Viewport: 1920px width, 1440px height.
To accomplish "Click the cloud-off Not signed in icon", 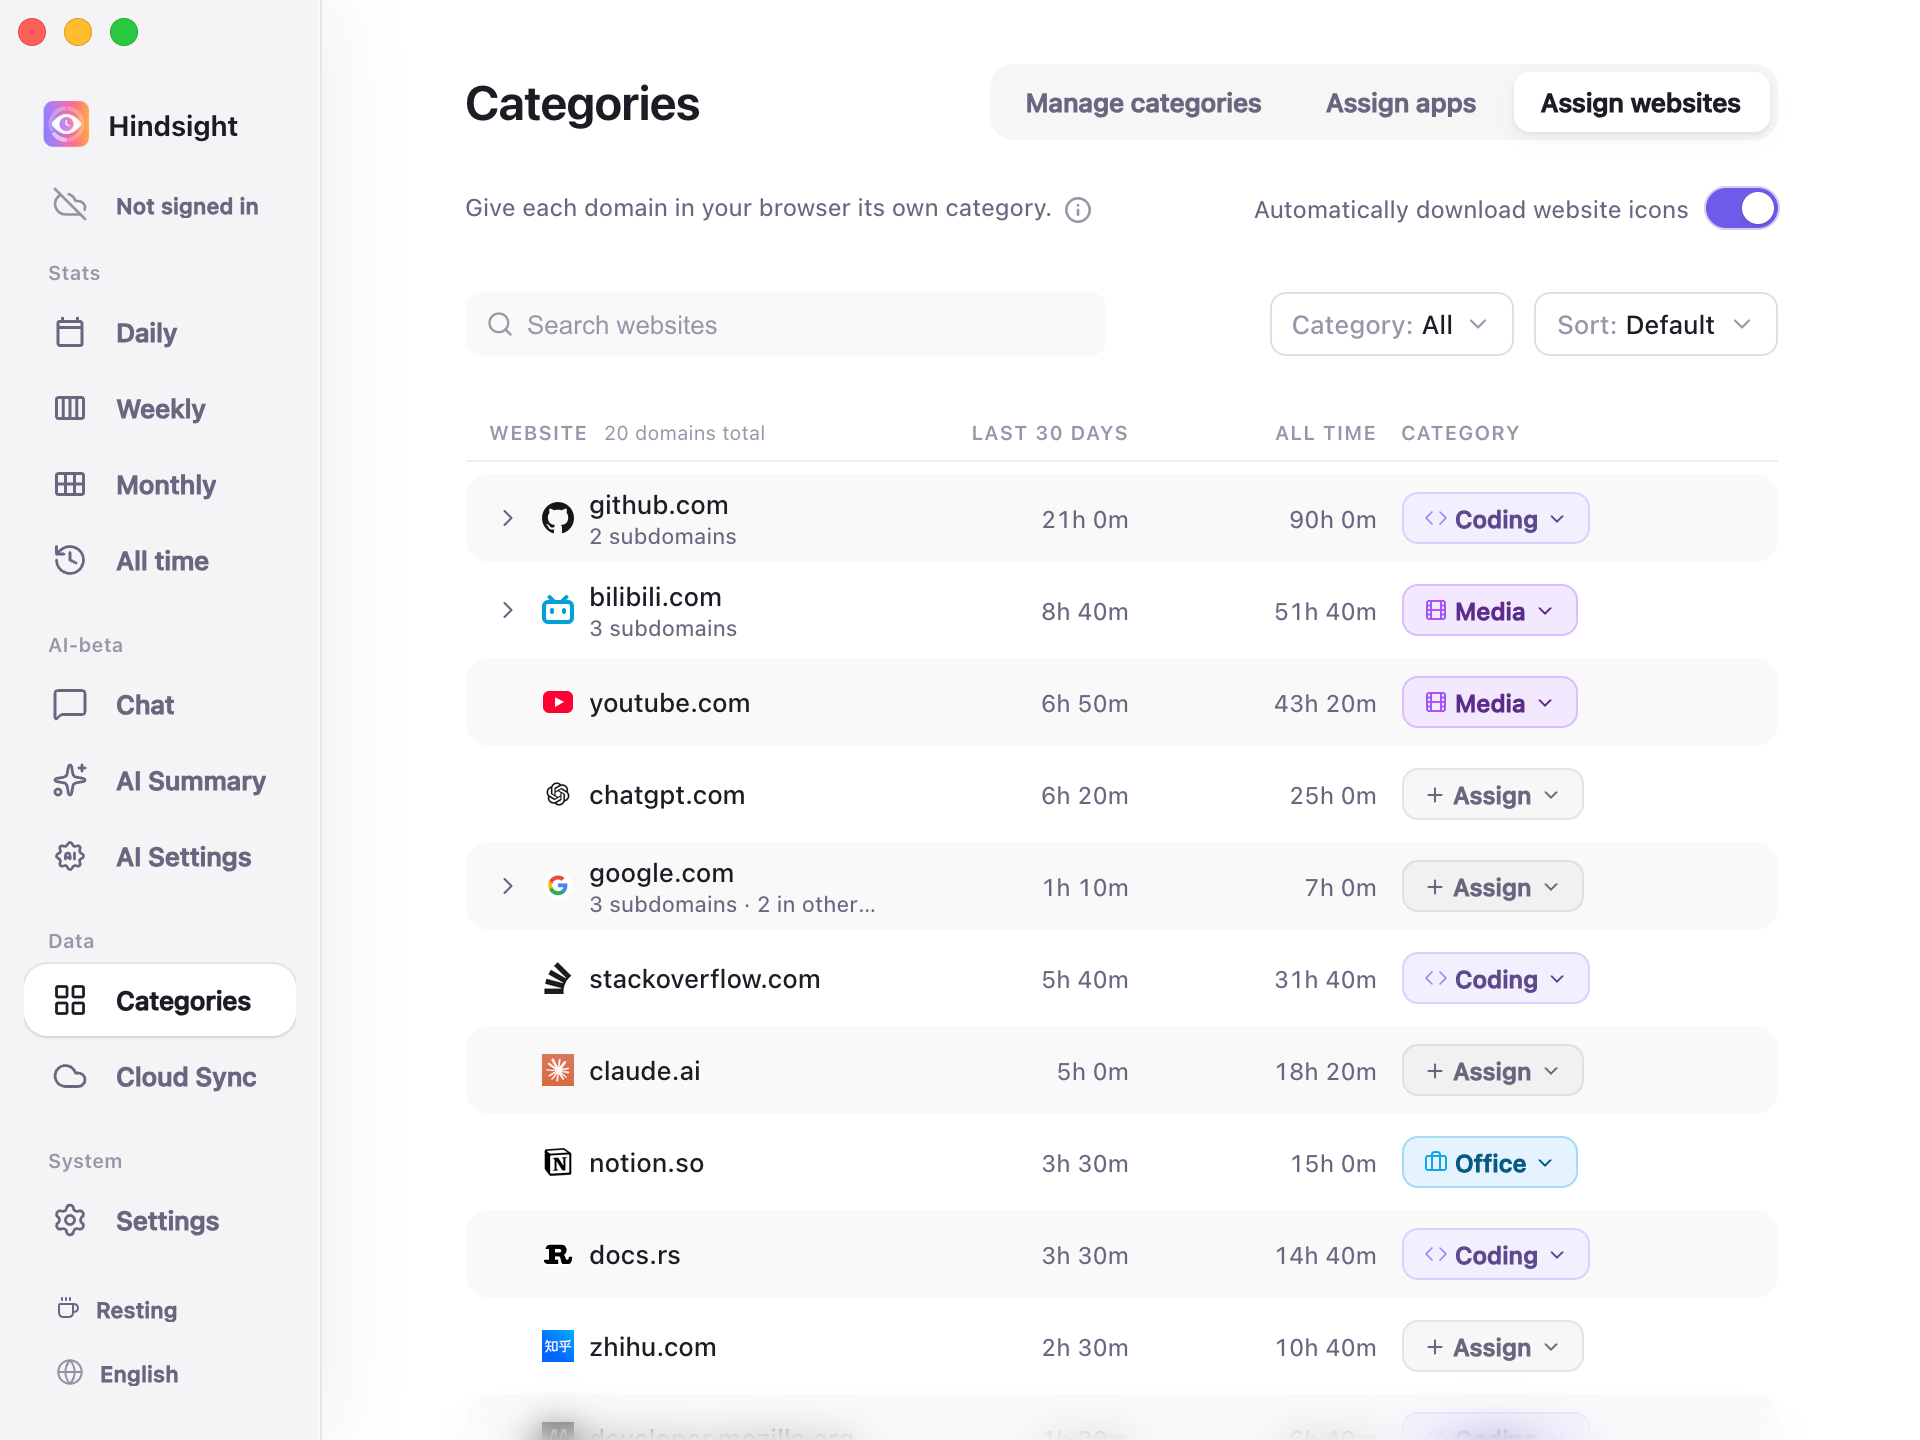I will pos(70,205).
